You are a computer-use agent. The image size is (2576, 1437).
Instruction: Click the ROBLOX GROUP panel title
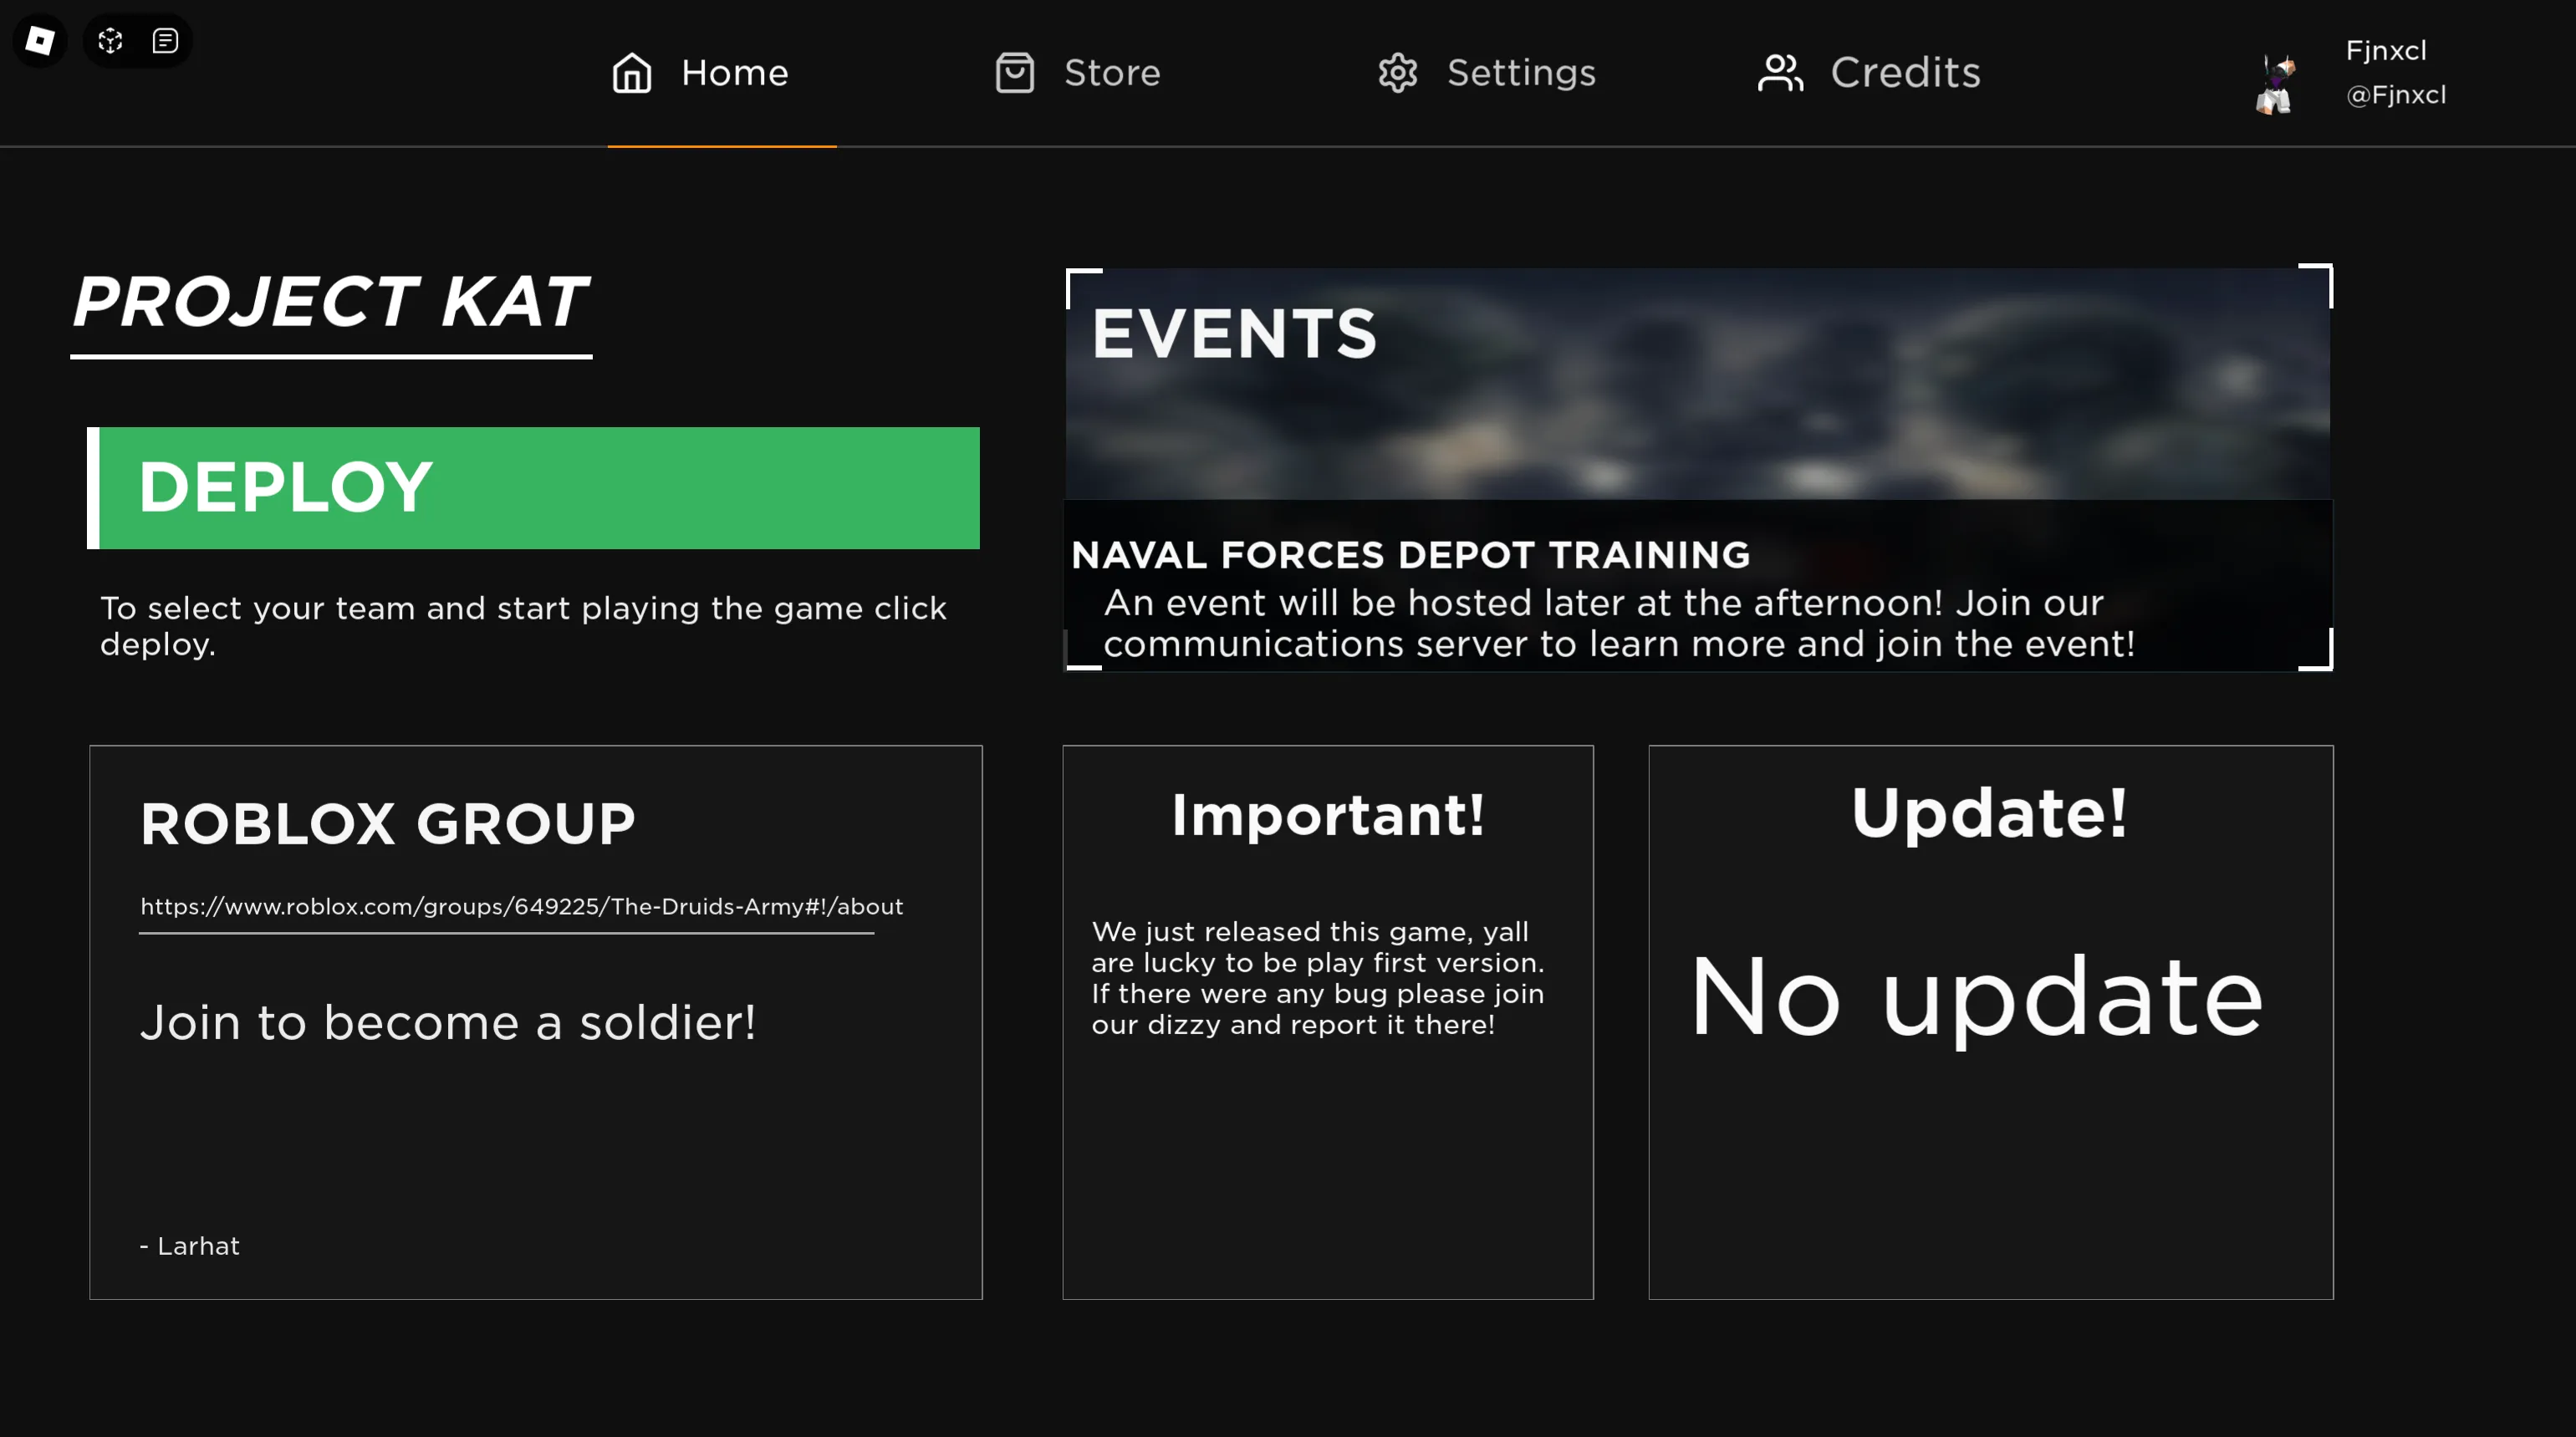(387, 823)
